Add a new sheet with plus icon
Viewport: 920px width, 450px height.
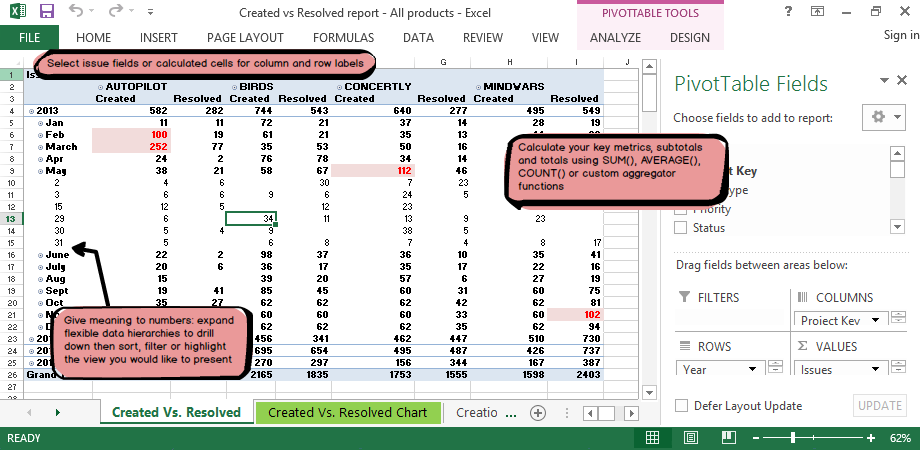click(x=537, y=412)
